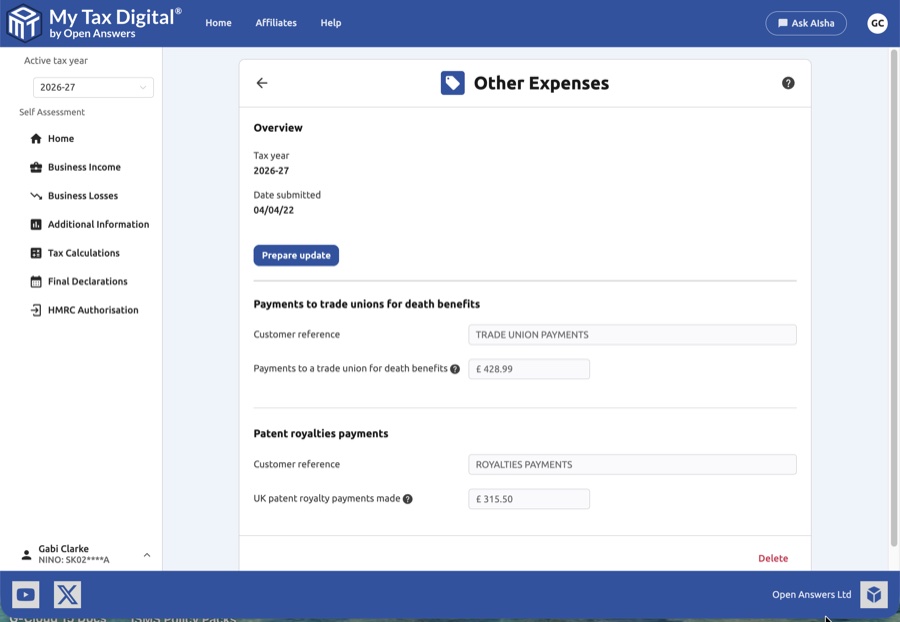The height and width of the screenshot is (622, 900).
Task: Click the GC account avatar
Action: click(x=877, y=22)
